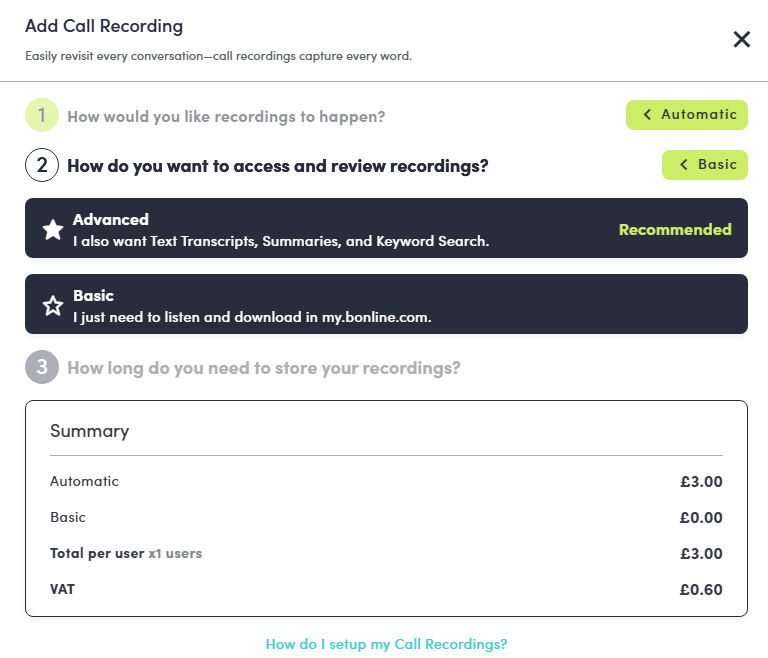Click the 'Automatic' text in green pill

point(699,115)
